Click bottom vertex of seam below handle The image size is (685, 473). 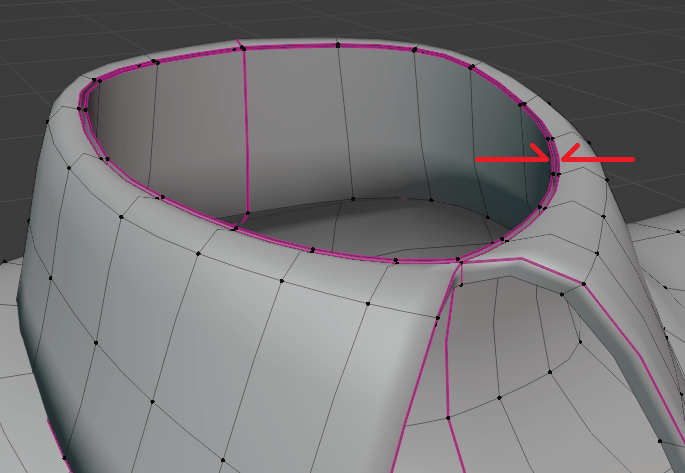pos(447,416)
